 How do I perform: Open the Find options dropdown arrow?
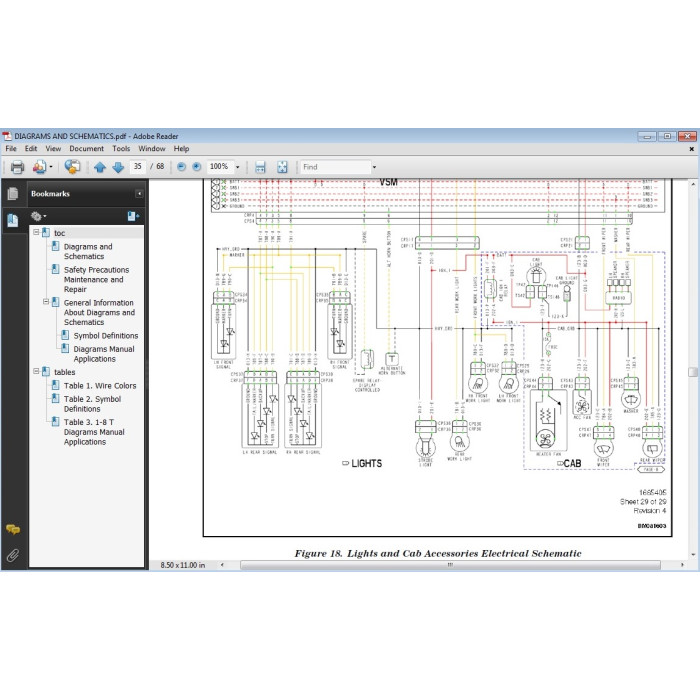pyautogui.click(x=374, y=167)
